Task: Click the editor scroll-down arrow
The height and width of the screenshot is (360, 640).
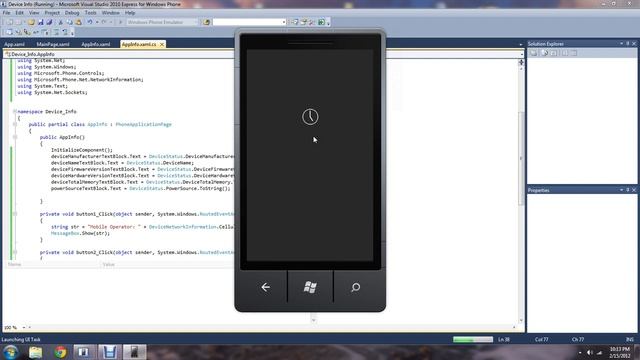Action: (x=521, y=320)
